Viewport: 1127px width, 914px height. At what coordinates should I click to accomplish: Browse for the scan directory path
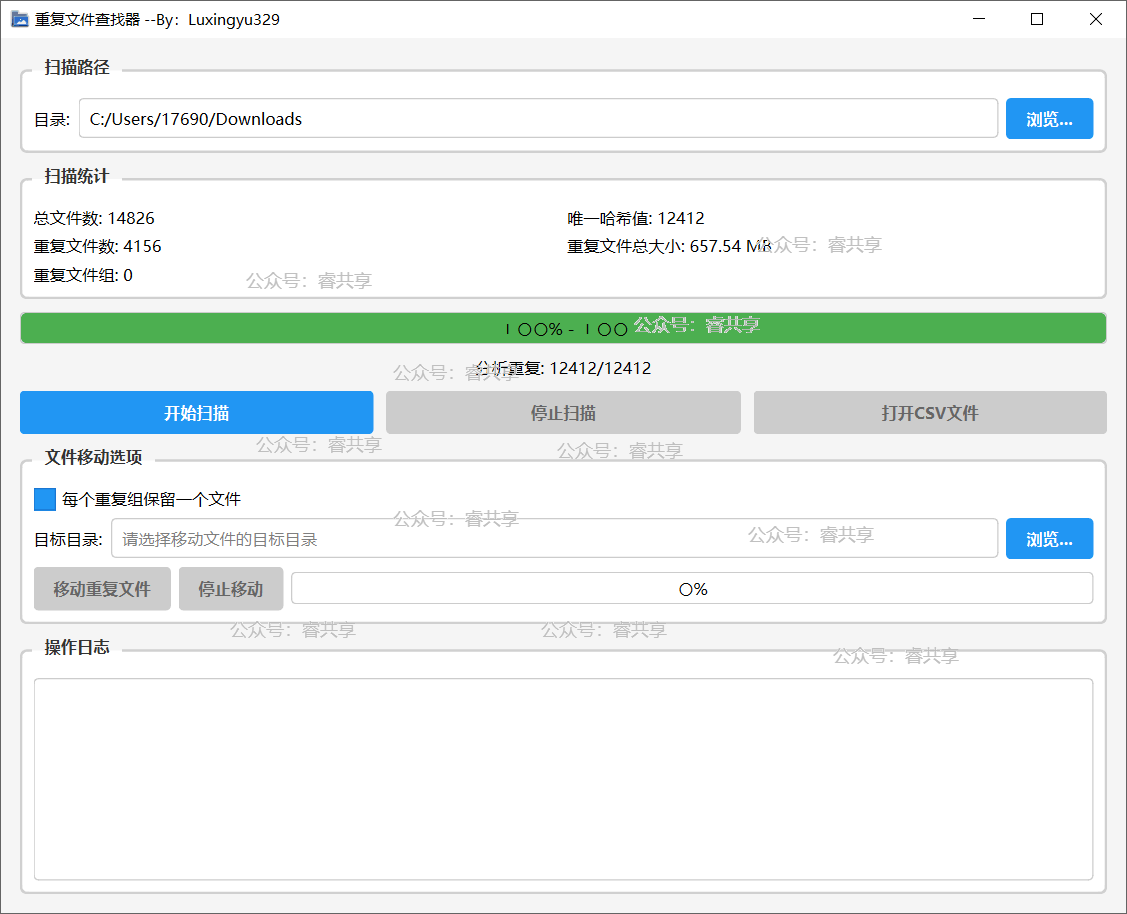(1049, 119)
